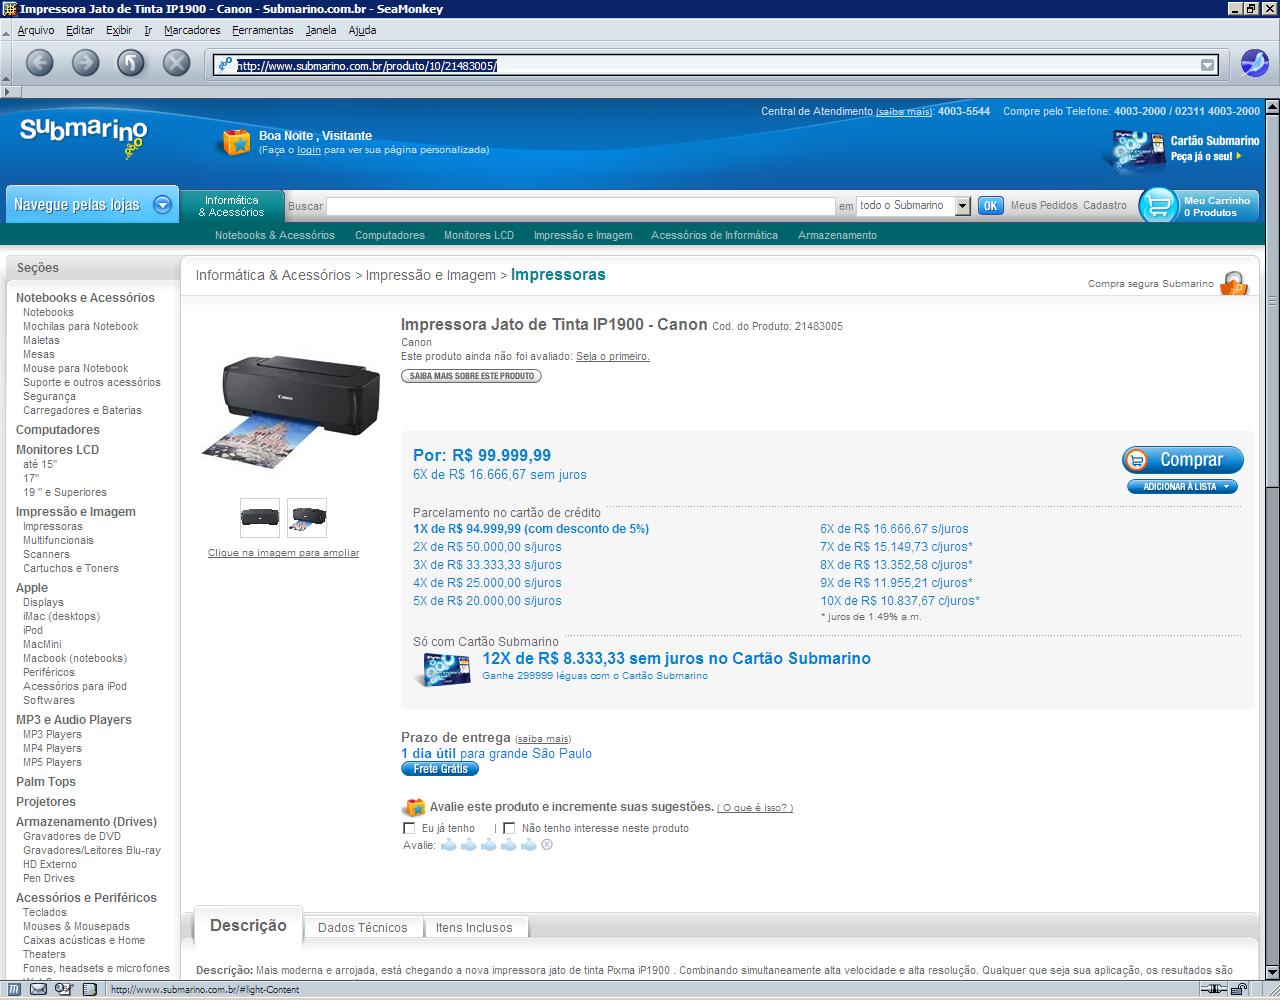Open the Marcadores menu
Image resolution: width=1280 pixels, height=1000 pixels.
pyautogui.click(x=192, y=30)
